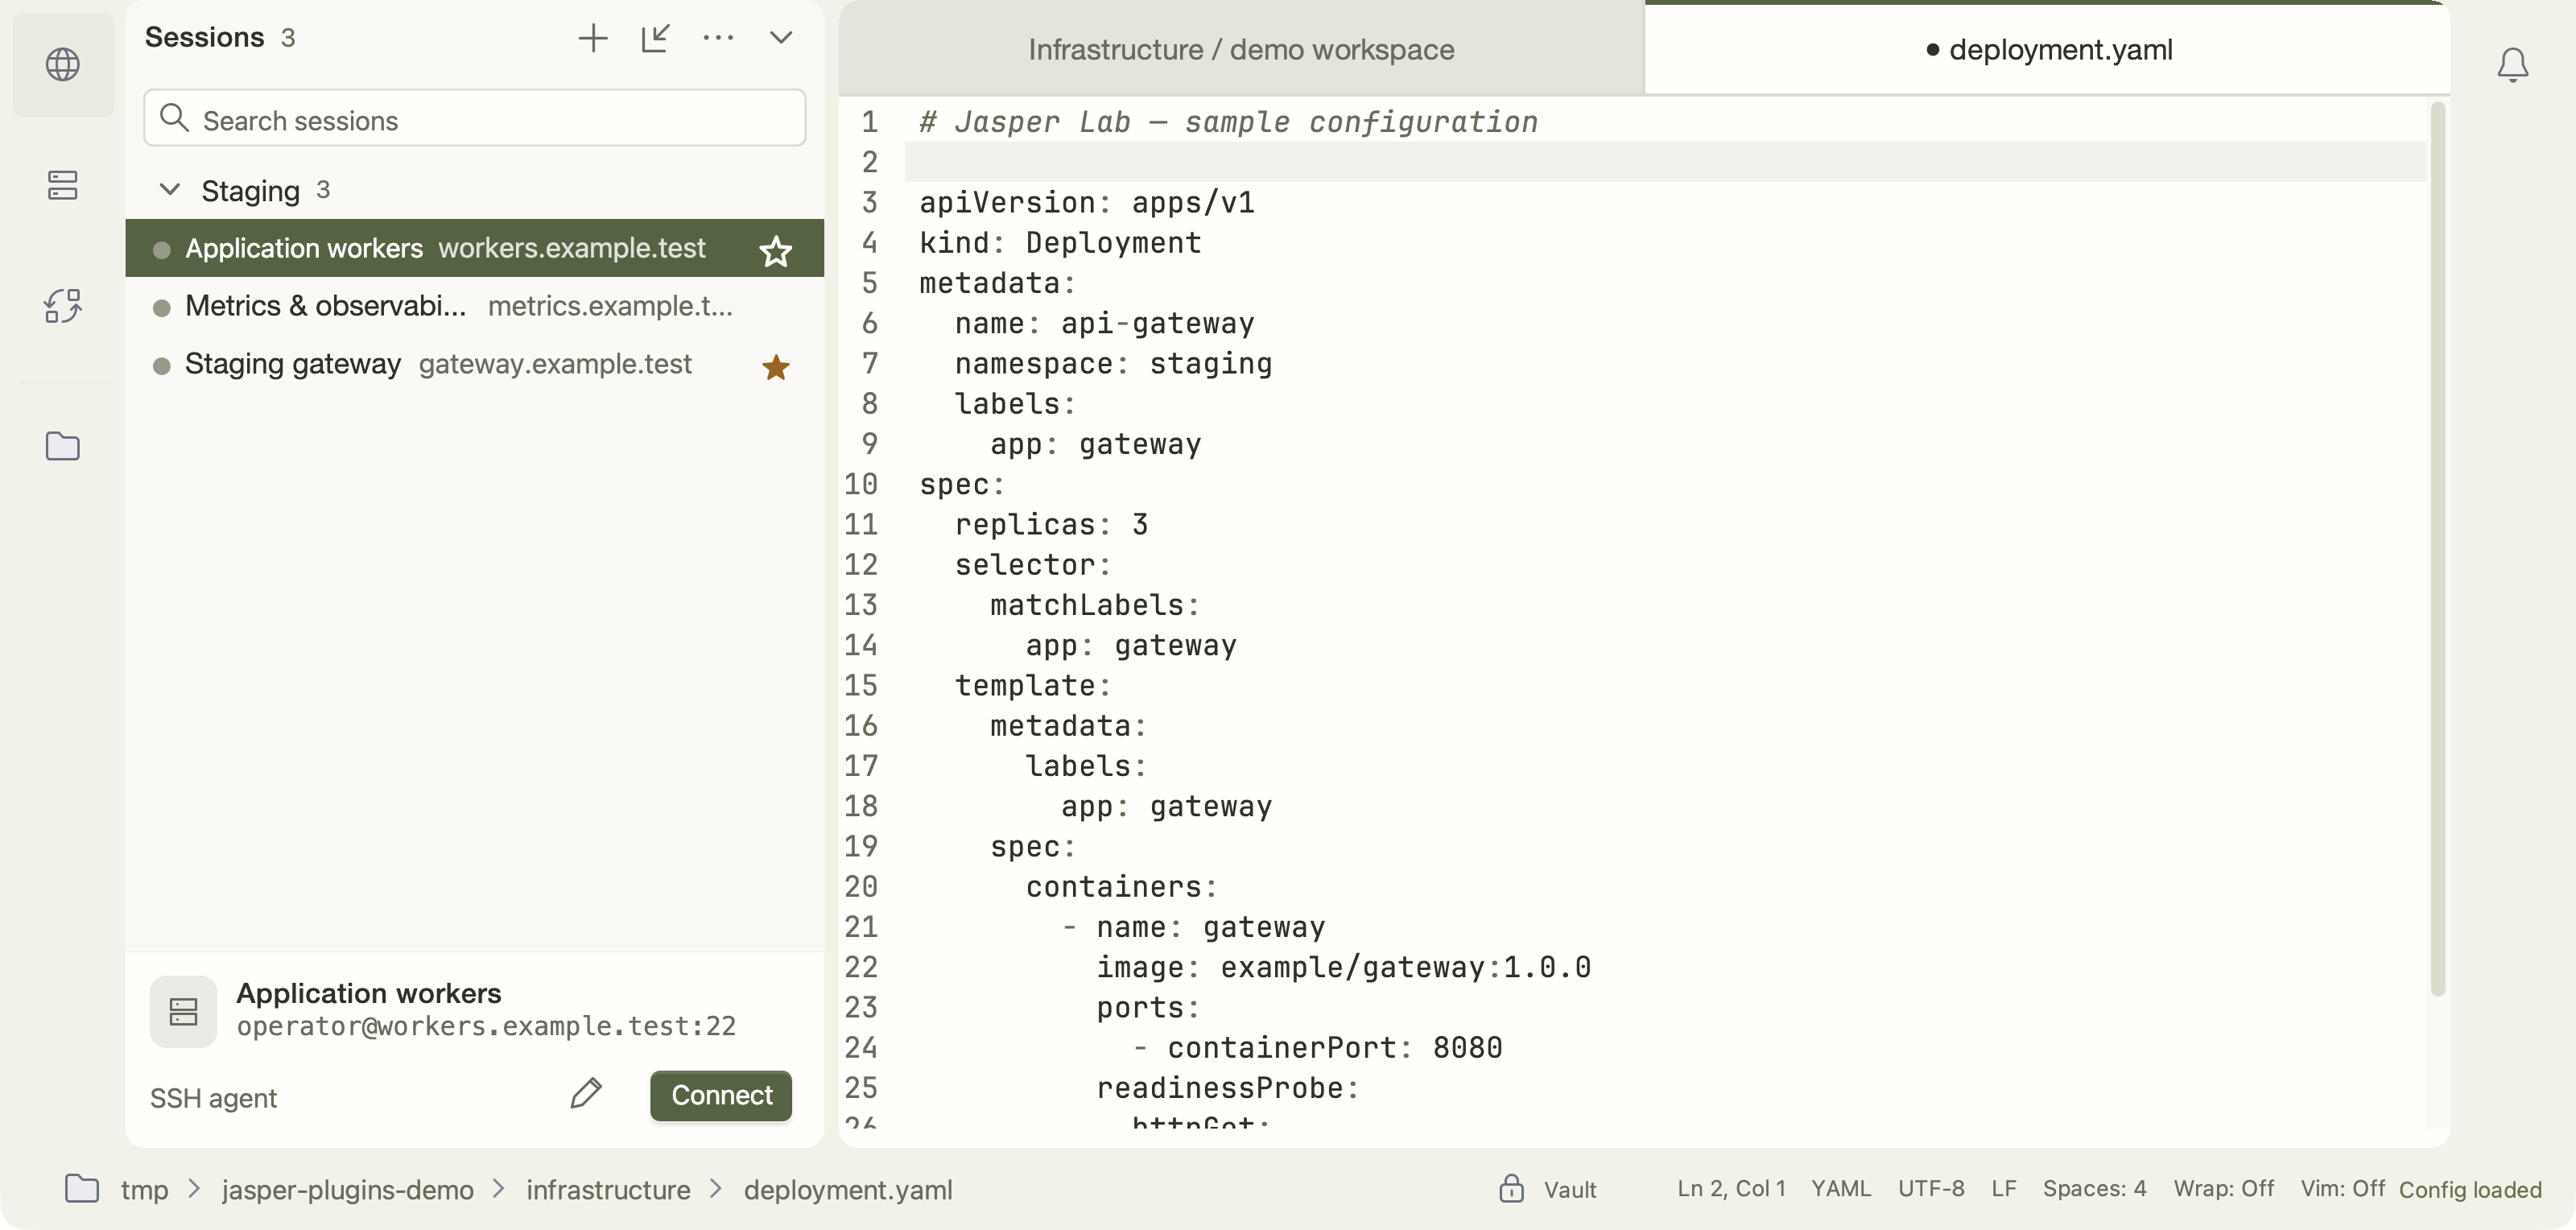Open the folder icon in the left sidebar
The width and height of the screenshot is (2576, 1230).
pyautogui.click(x=63, y=446)
